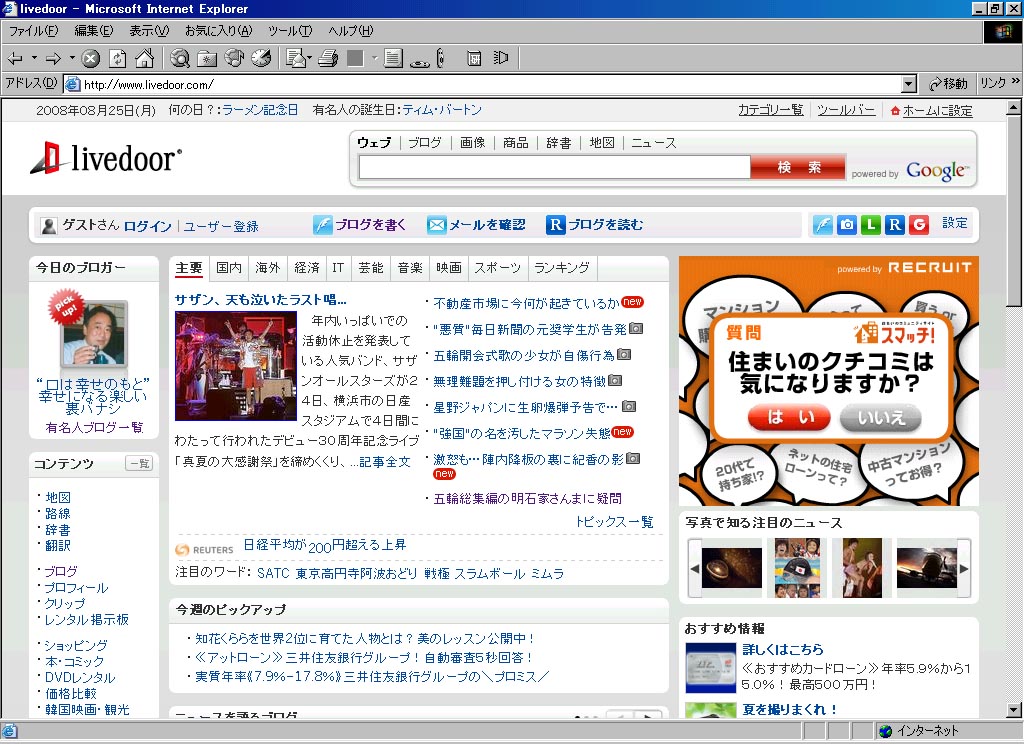1024x744 pixels.
Task: Click the blue feather blog shortcut icon
Action: click(x=822, y=225)
